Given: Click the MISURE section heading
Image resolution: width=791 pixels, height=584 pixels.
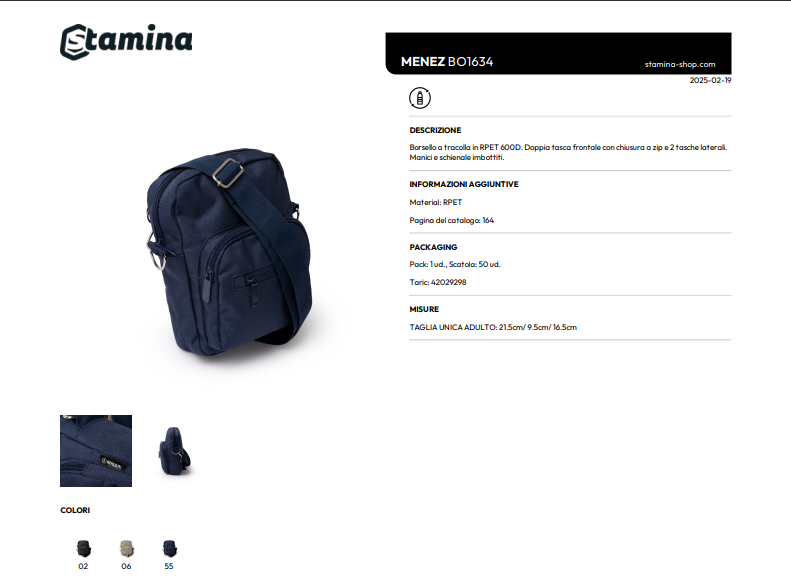Looking at the screenshot, I should (424, 309).
